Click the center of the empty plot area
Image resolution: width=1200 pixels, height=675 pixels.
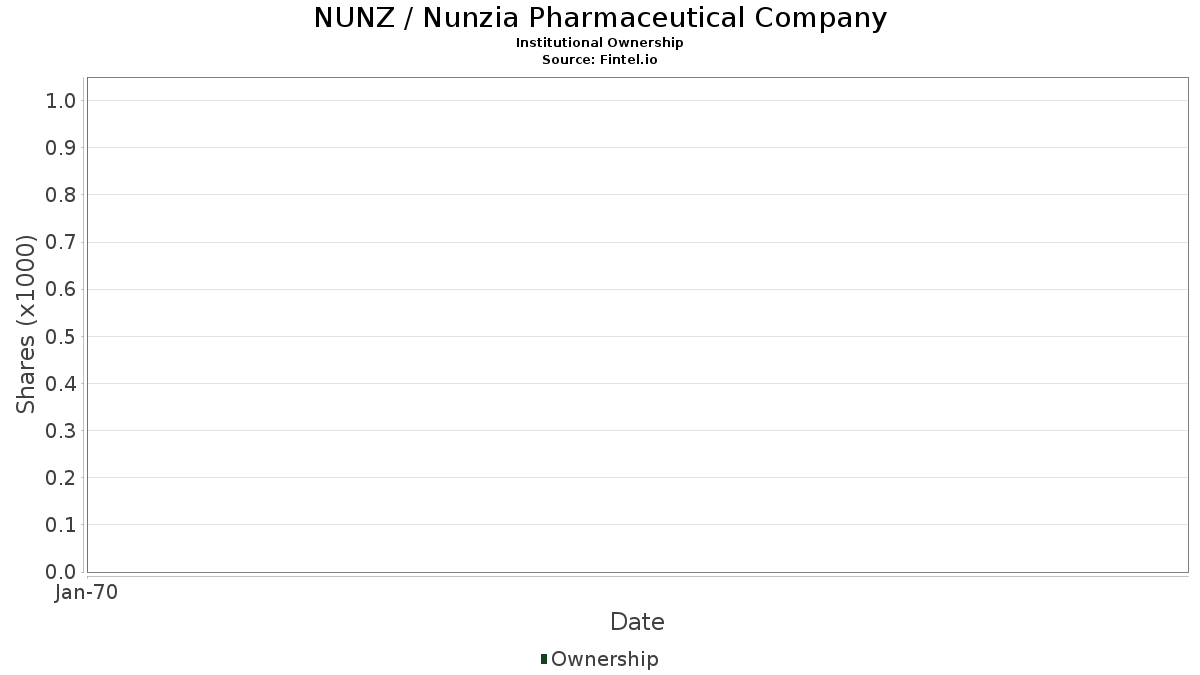[x=637, y=325]
